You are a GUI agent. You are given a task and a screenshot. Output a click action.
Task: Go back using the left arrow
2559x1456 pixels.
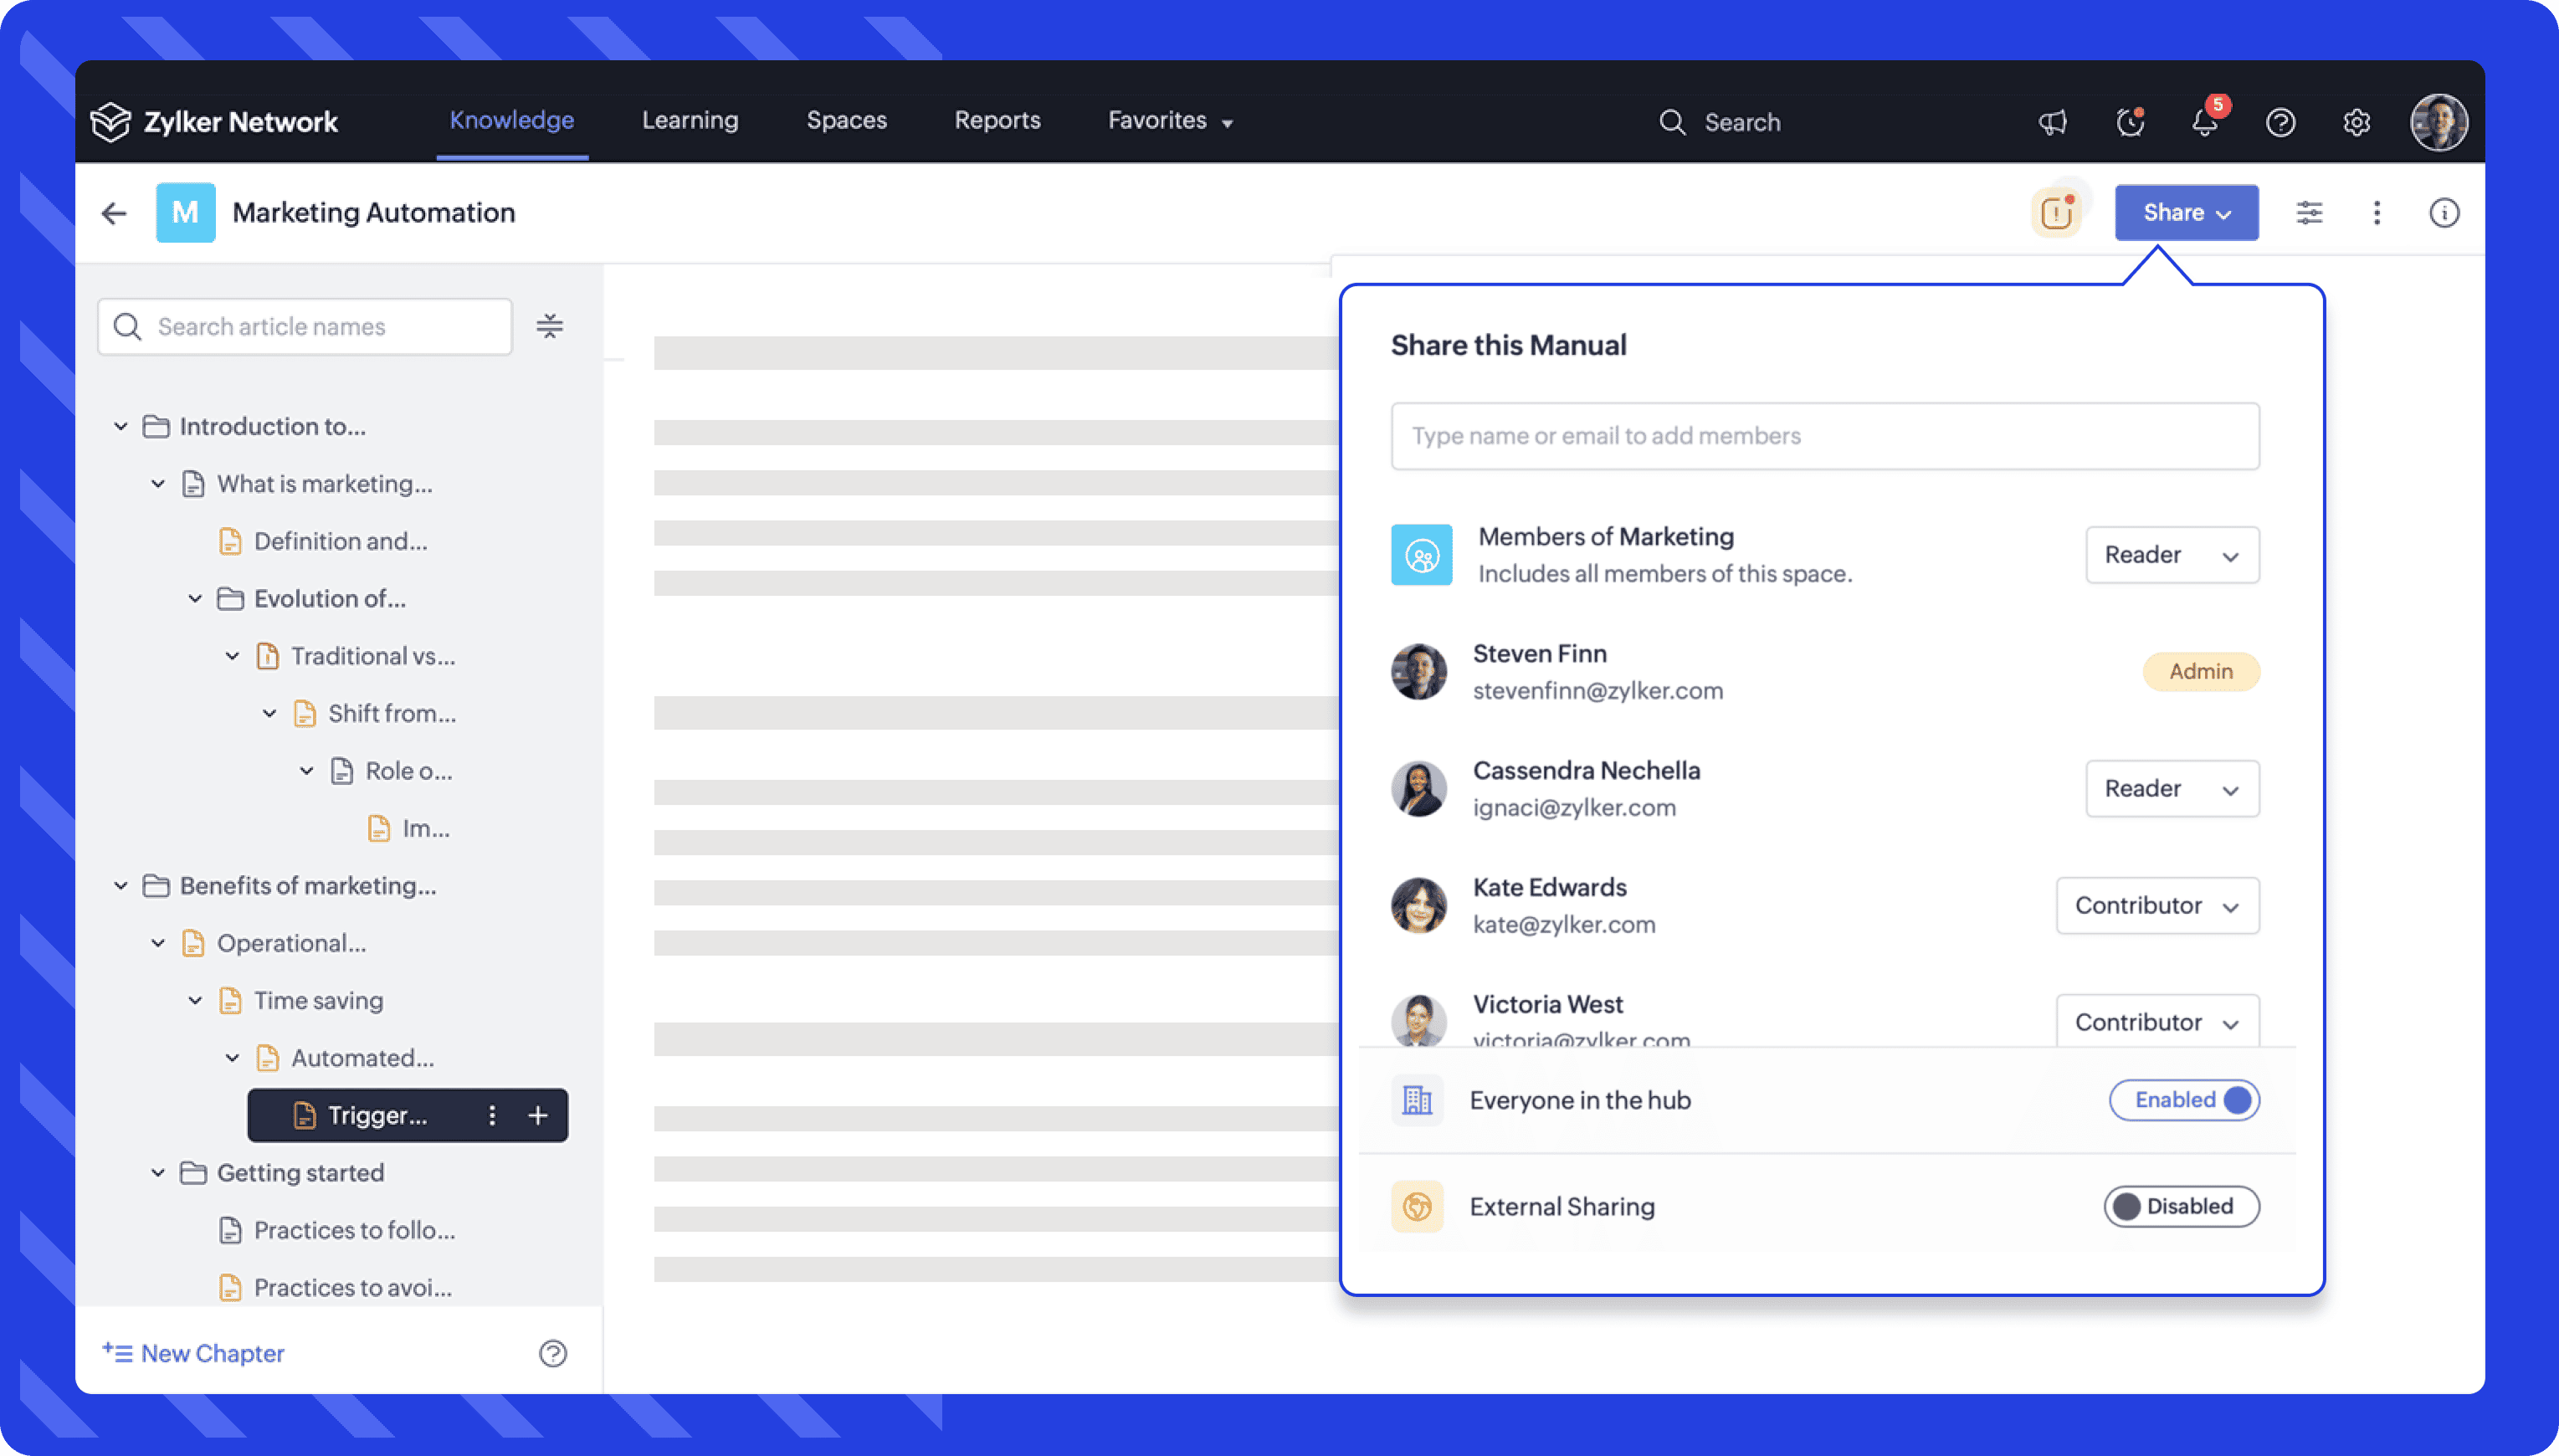click(x=114, y=213)
